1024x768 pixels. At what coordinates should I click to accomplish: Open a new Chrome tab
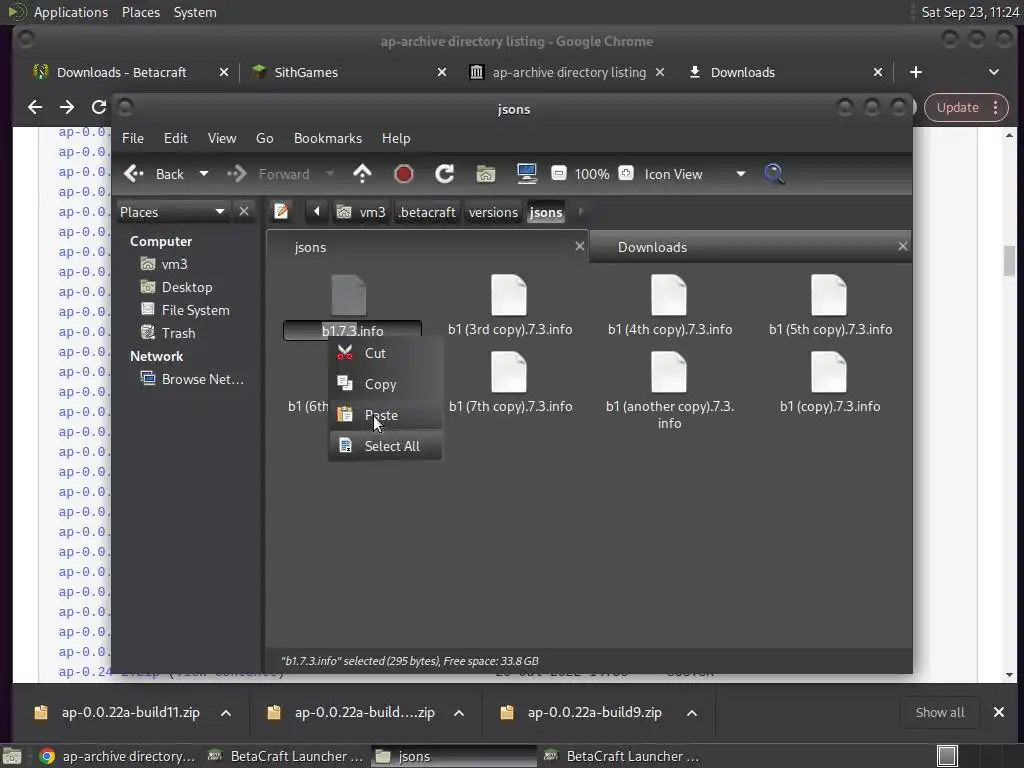(916, 72)
